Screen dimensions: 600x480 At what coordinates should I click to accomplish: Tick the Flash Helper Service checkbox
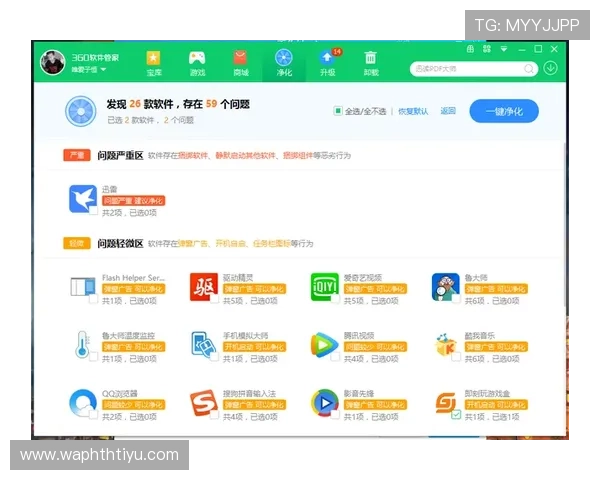[x=93, y=299]
